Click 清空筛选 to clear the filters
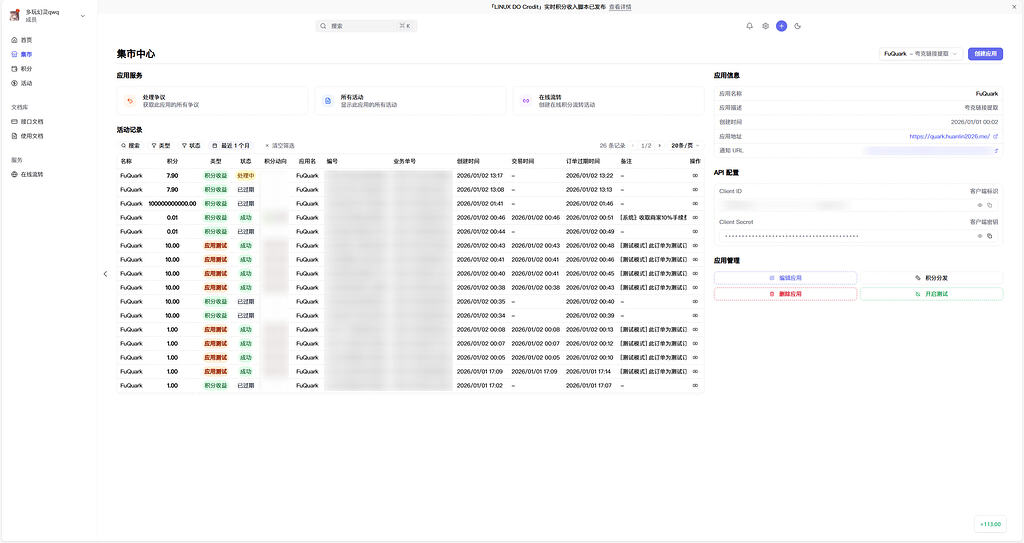1024x543 pixels. (x=280, y=146)
